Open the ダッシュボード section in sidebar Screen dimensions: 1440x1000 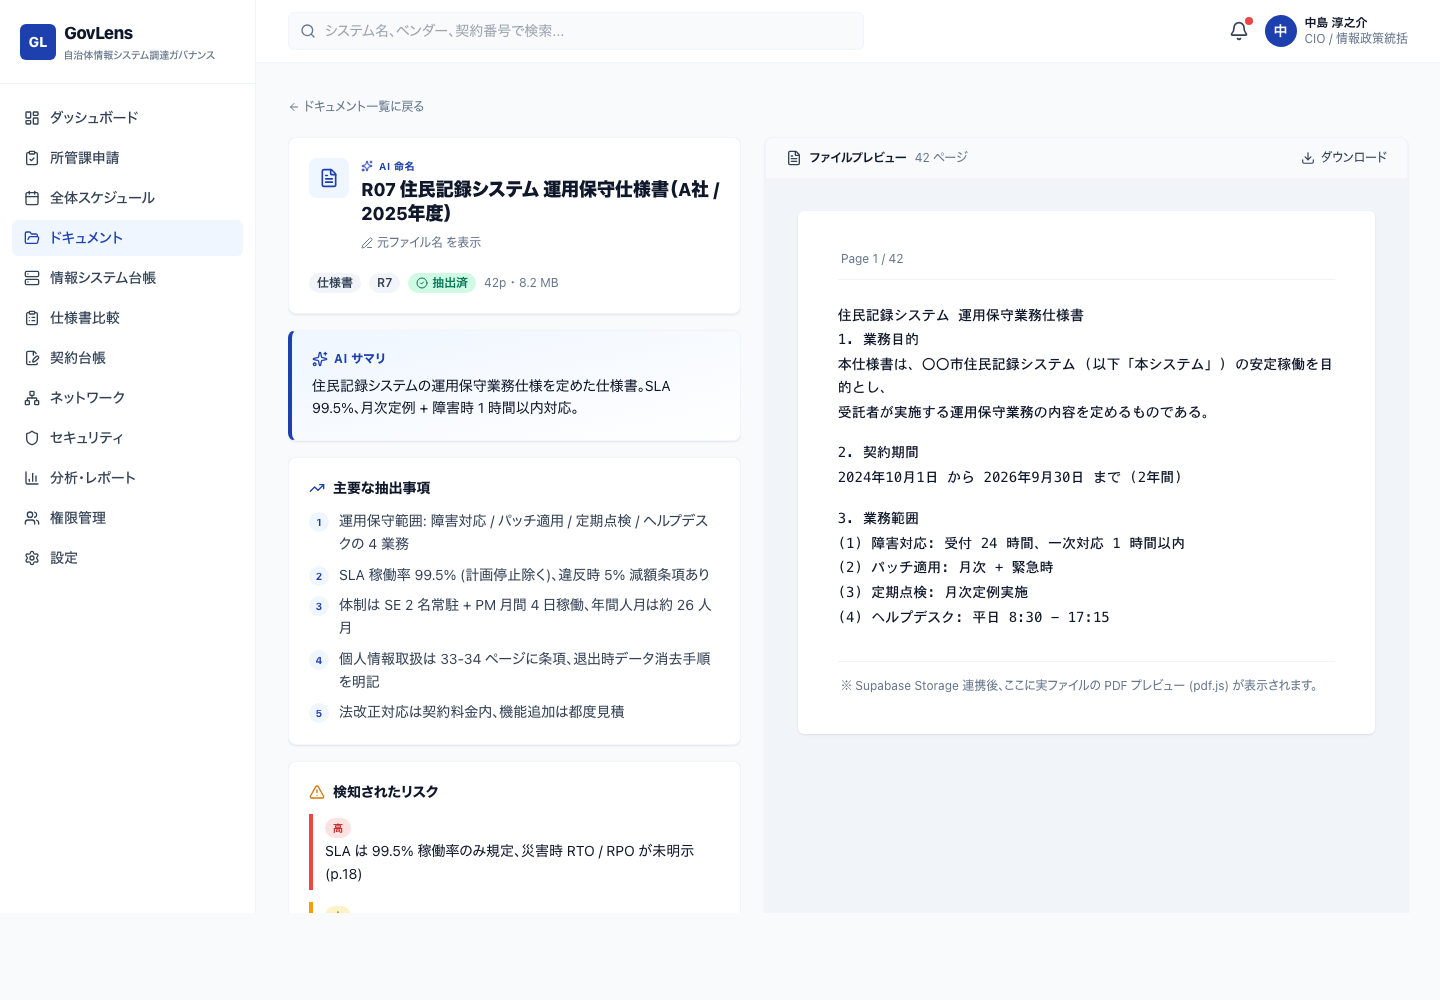92,118
